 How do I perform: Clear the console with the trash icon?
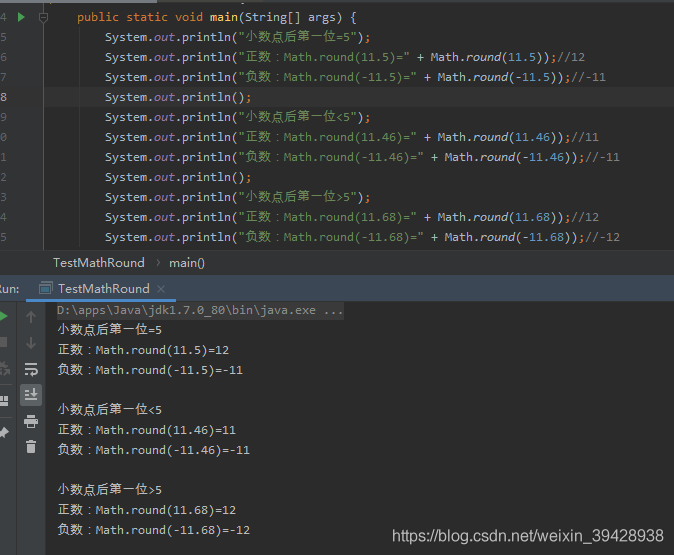31,447
